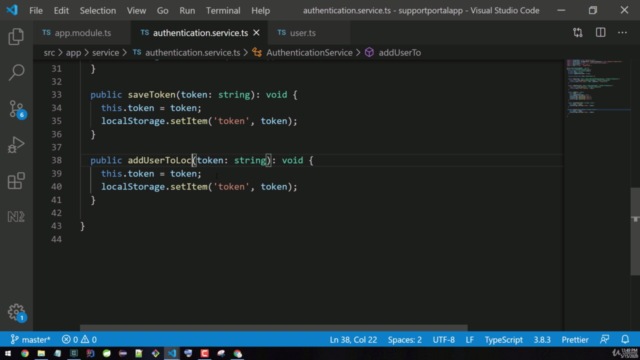The width and height of the screenshot is (640, 360).
Task: Switch to the app.module.ts tab
Action: 82,33
